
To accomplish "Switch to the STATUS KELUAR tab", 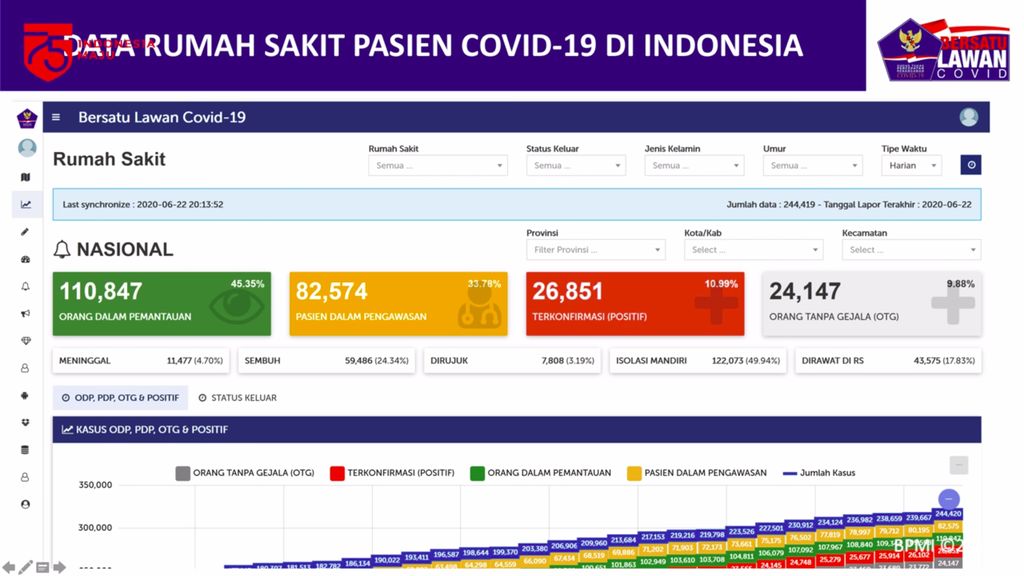I will (238, 398).
